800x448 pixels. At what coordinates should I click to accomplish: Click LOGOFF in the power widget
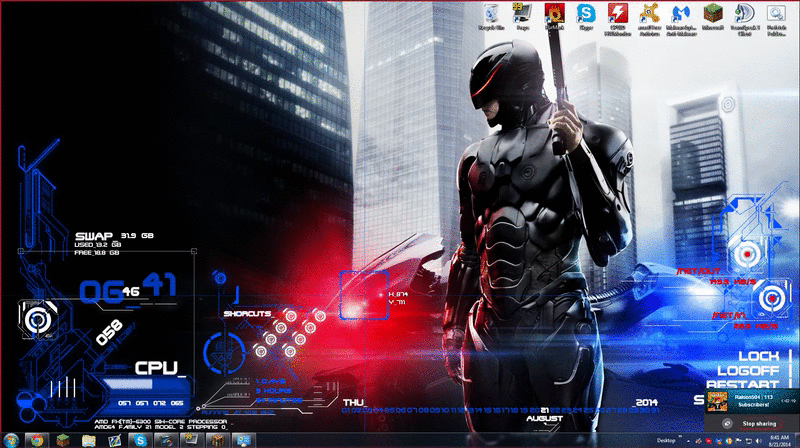[748, 370]
